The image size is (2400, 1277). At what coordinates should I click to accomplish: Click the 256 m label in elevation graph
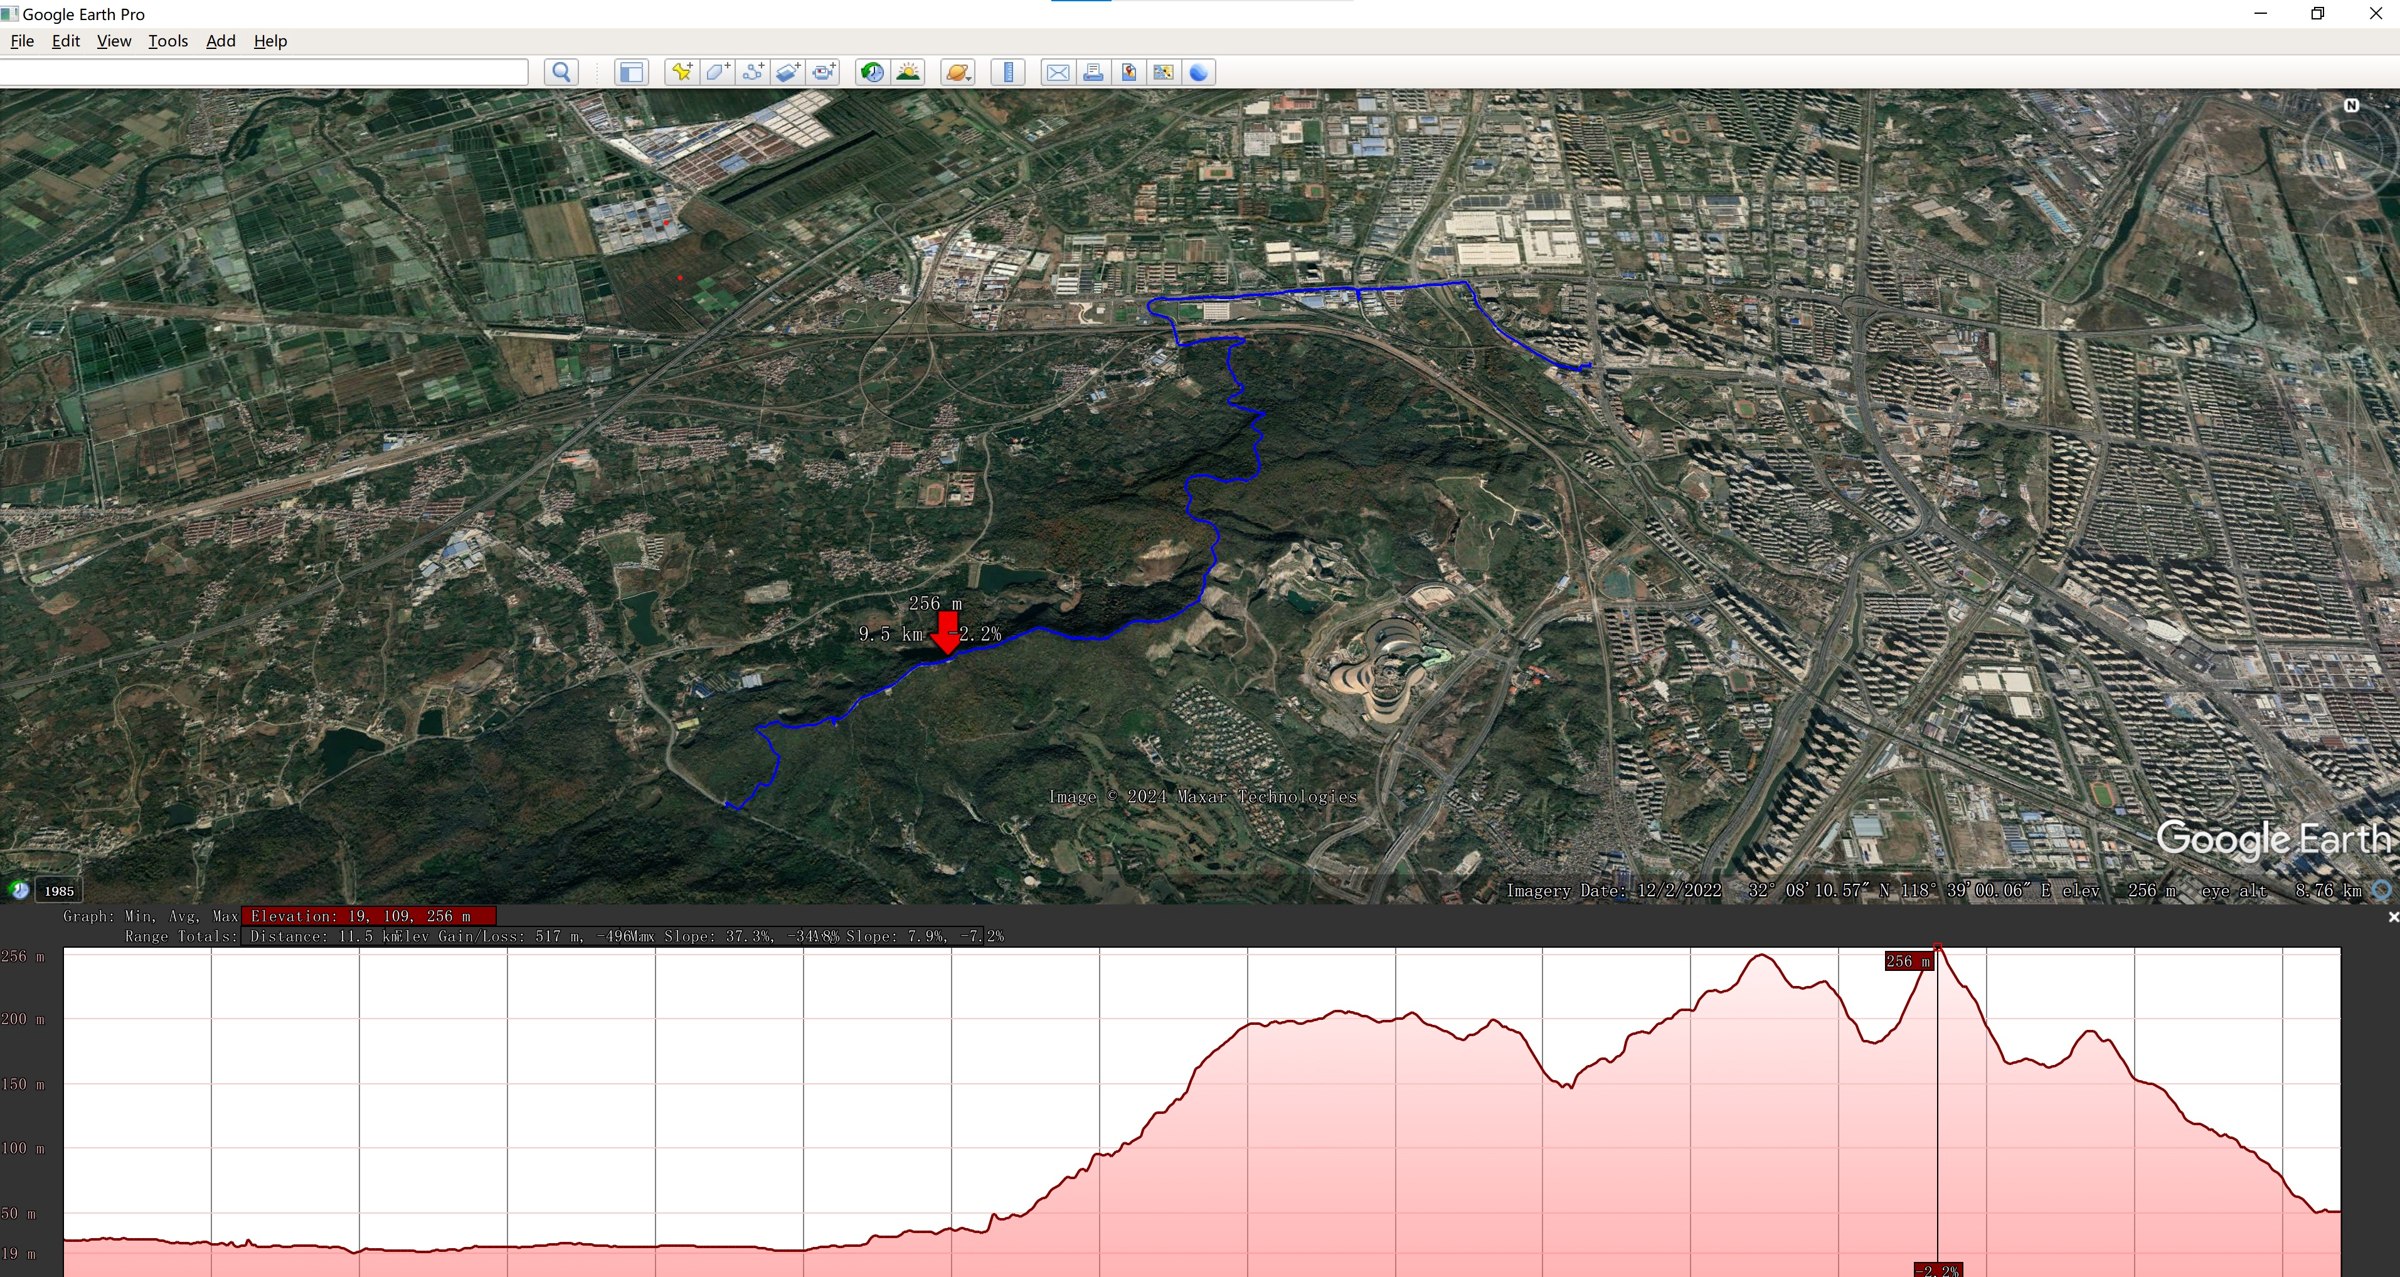click(x=1908, y=961)
